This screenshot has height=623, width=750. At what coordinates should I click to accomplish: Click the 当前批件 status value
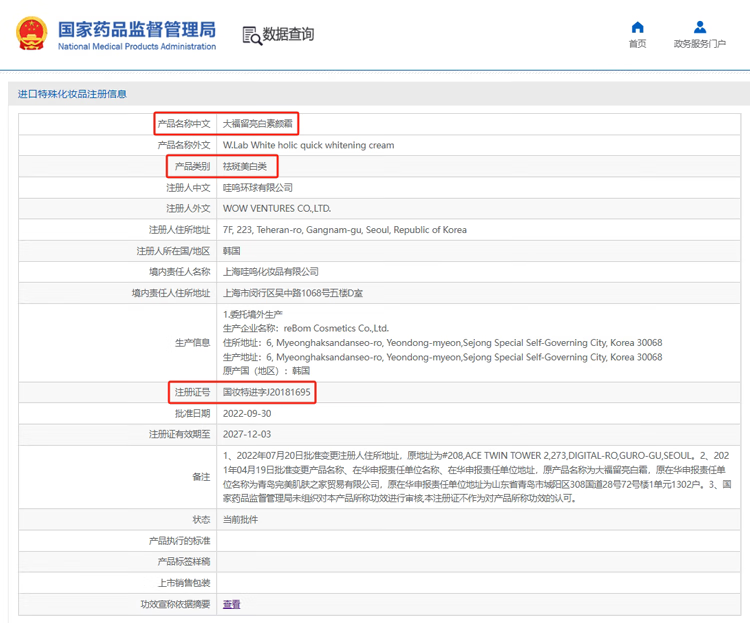point(240,520)
